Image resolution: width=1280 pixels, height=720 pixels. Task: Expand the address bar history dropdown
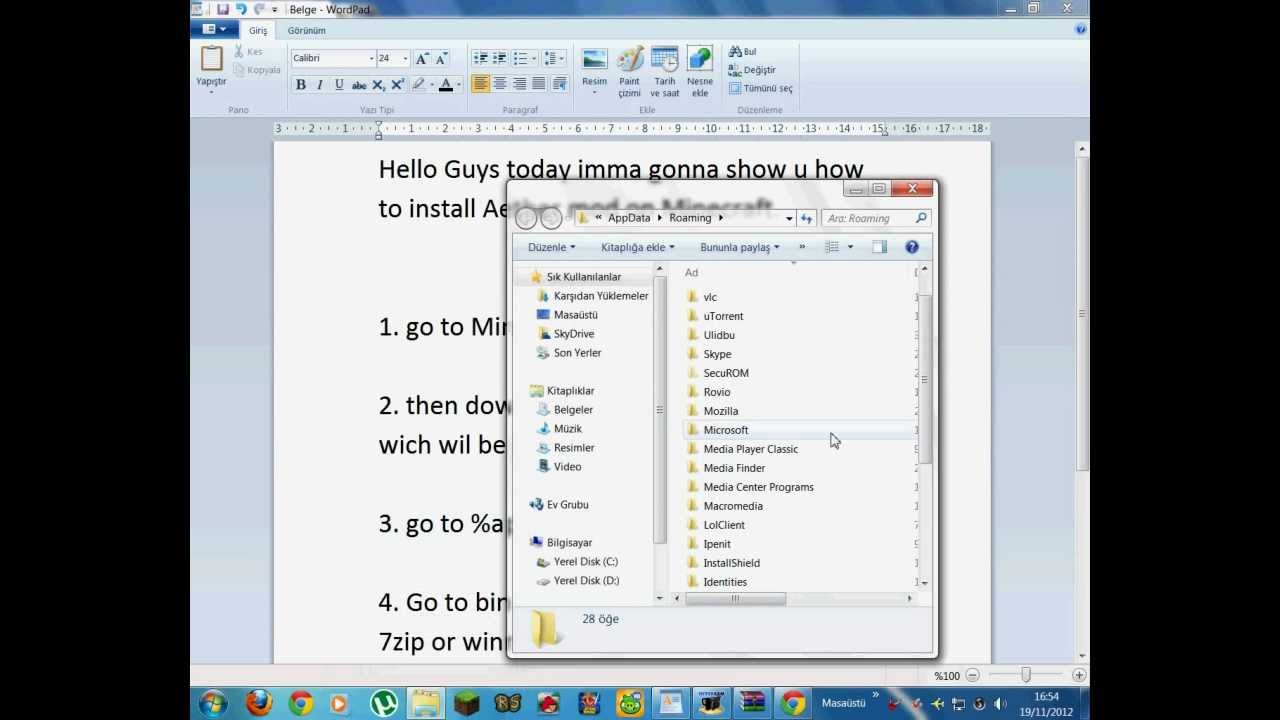click(789, 218)
